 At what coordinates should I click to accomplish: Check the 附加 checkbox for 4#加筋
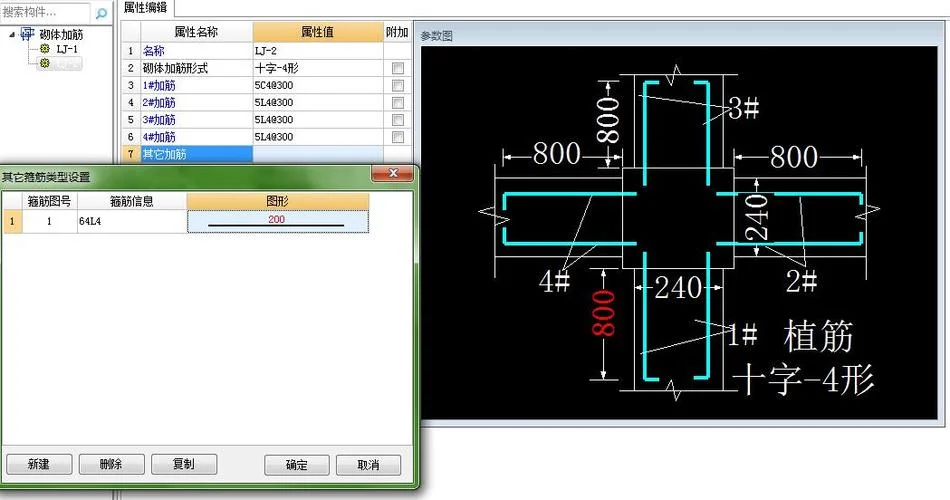(397, 137)
